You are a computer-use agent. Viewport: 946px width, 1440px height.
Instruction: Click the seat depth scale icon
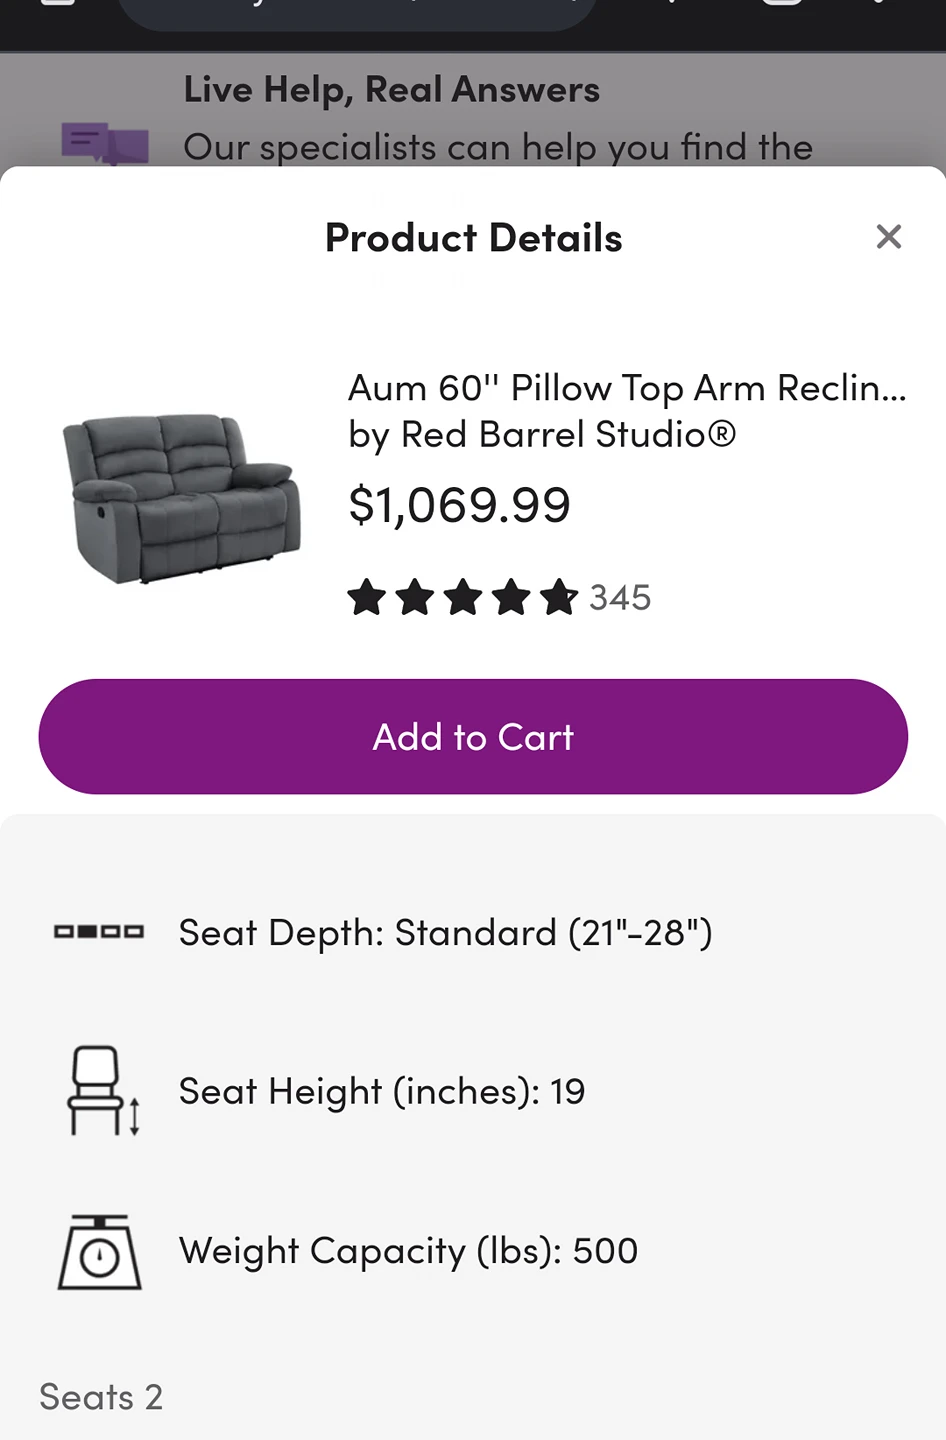pos(99,932)
